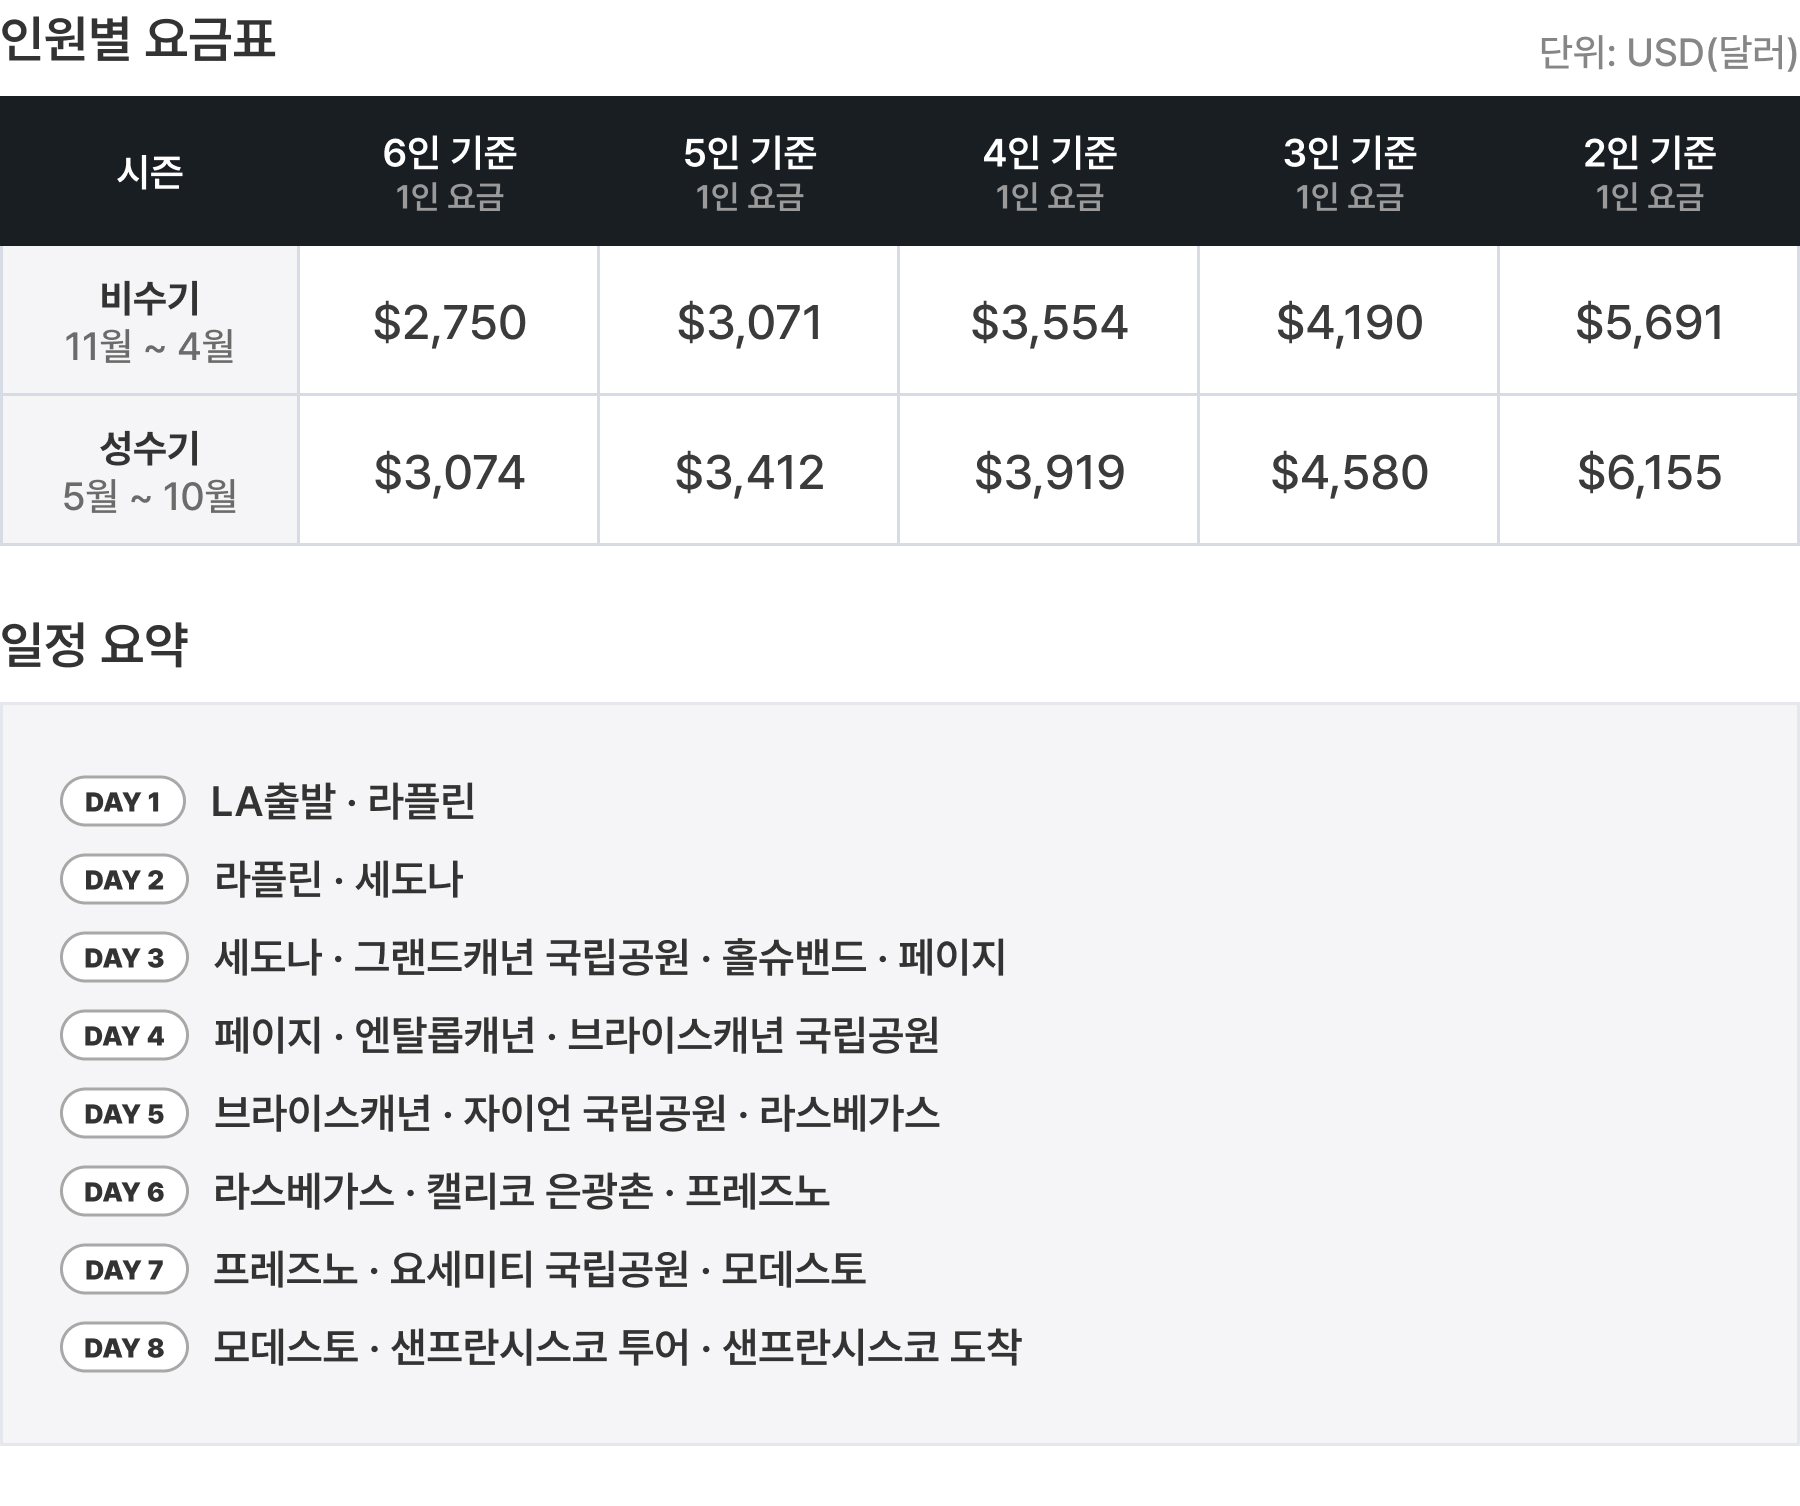Click the DAY 1 badge

click(x=123, y=802)
